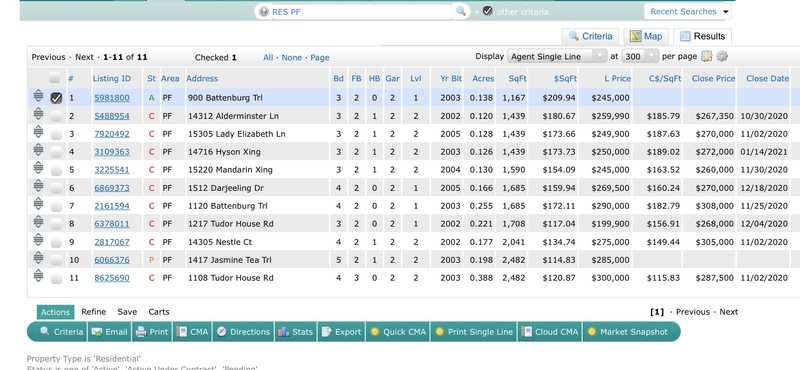The width and height of the screenshot is (800, 370).
Task: Click the search magnifier icon in search bar
Action: [x=460, y=11]
